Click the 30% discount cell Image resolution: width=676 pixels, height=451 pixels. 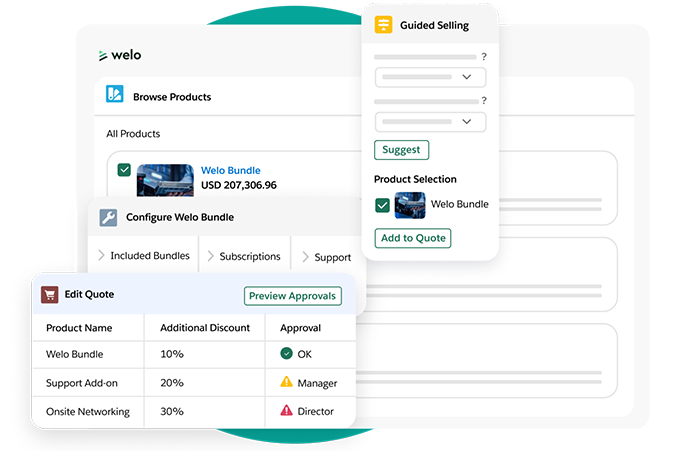172,412
